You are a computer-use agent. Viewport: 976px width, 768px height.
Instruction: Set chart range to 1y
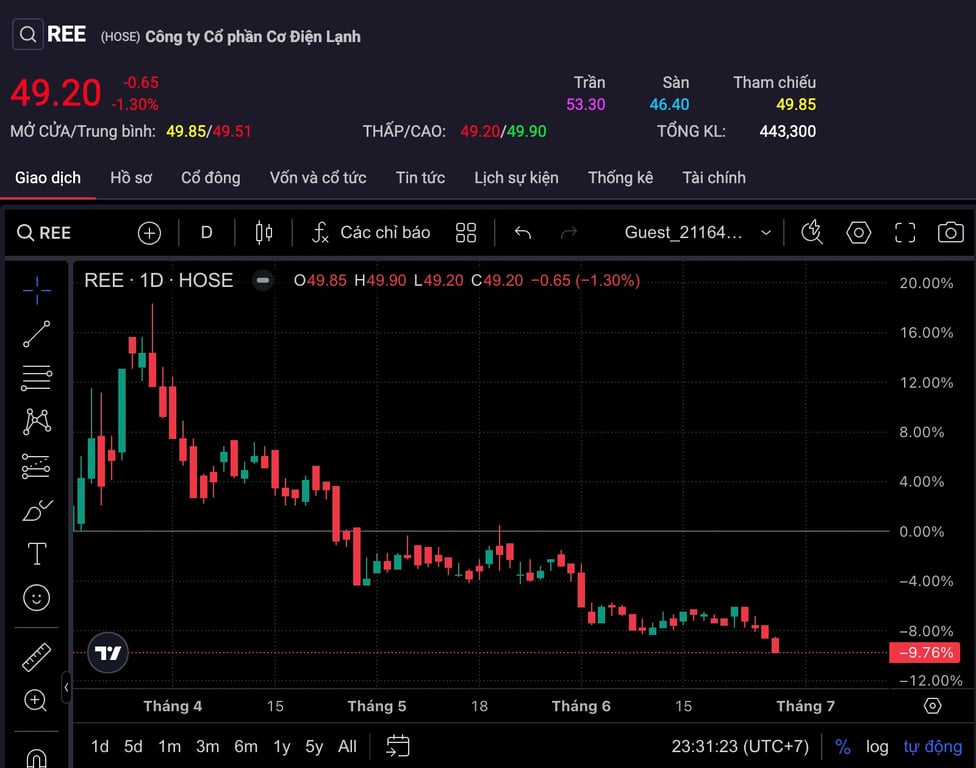point(282,746)
